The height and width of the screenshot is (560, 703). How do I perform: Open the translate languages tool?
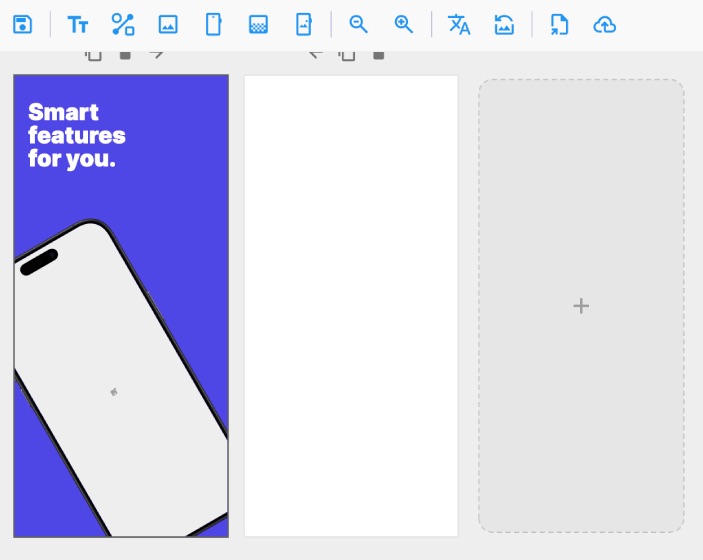click(x=459, y=24)
